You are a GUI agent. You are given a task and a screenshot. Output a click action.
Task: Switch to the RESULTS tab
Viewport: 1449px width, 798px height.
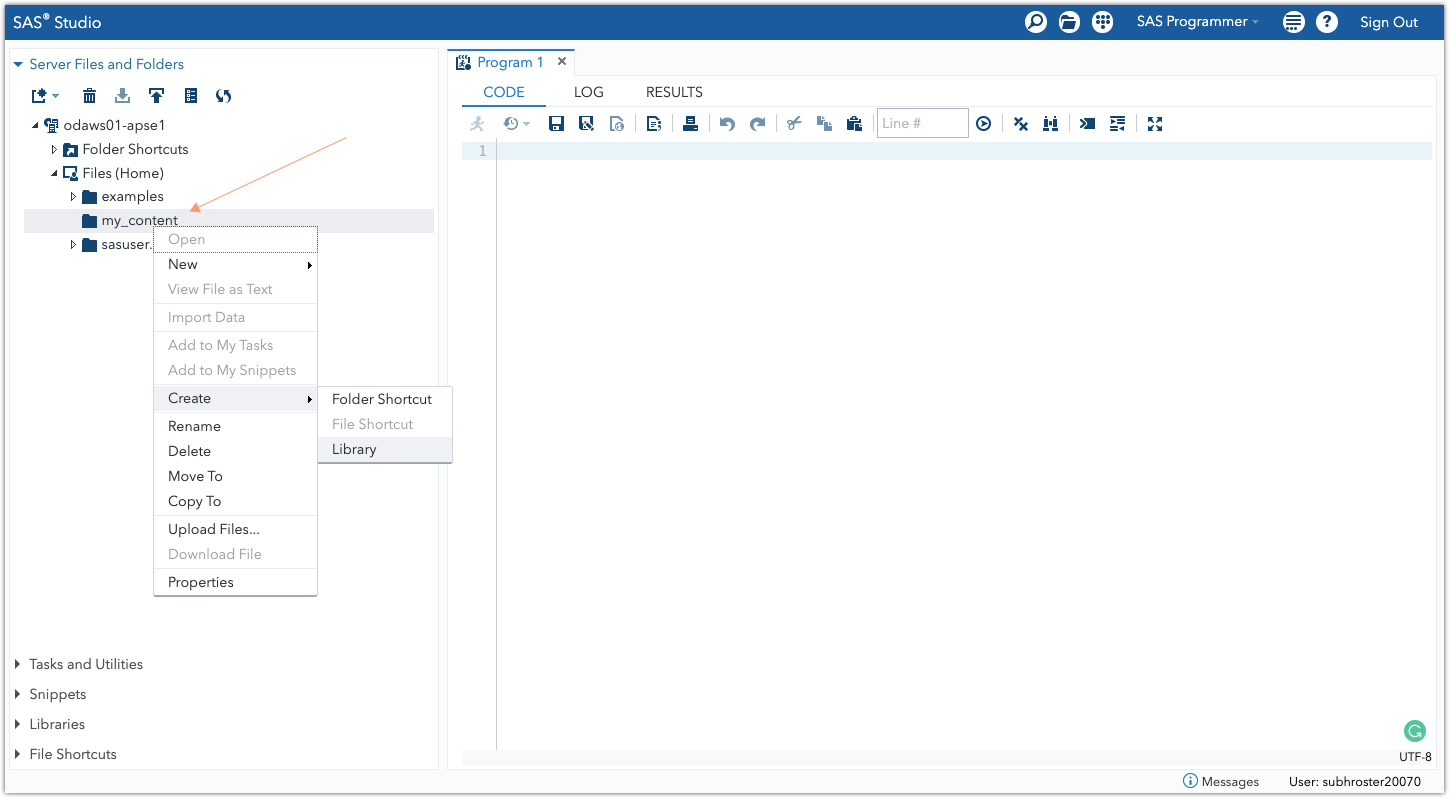point(674,92)
